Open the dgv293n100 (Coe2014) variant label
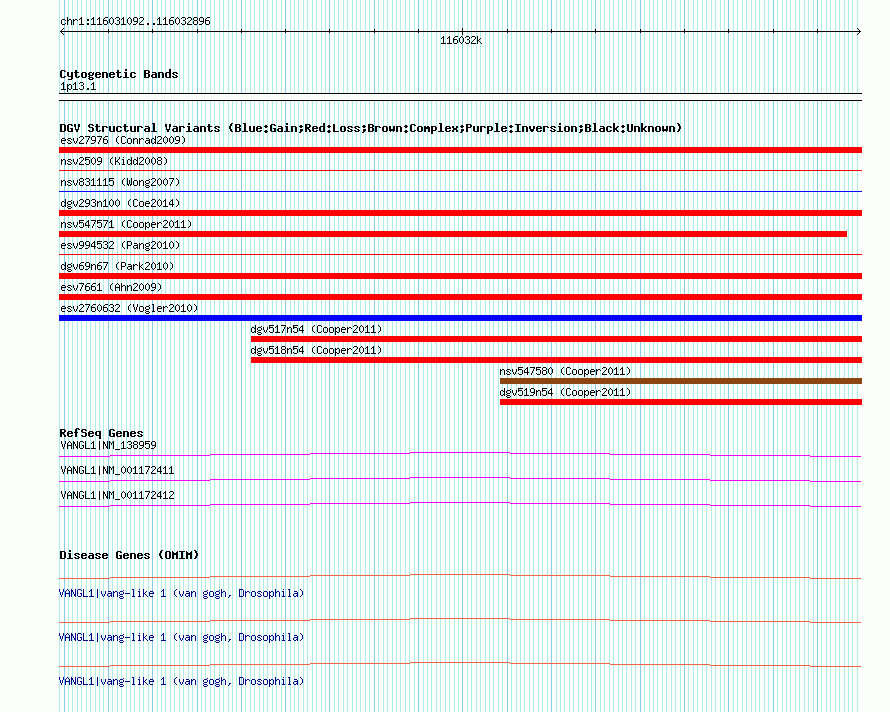Image resolution: width=890 pixels, height=712 pixels. [120, 203]
